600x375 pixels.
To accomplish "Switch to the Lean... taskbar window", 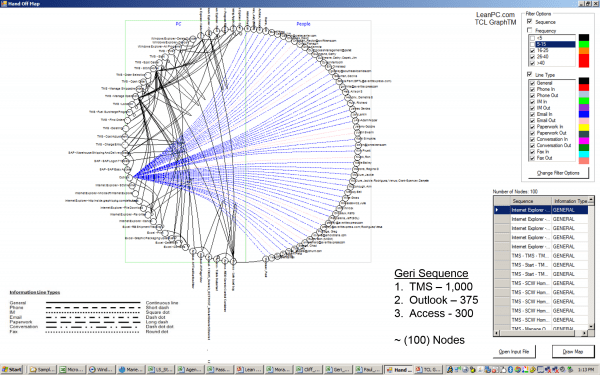I will [249, 370].
